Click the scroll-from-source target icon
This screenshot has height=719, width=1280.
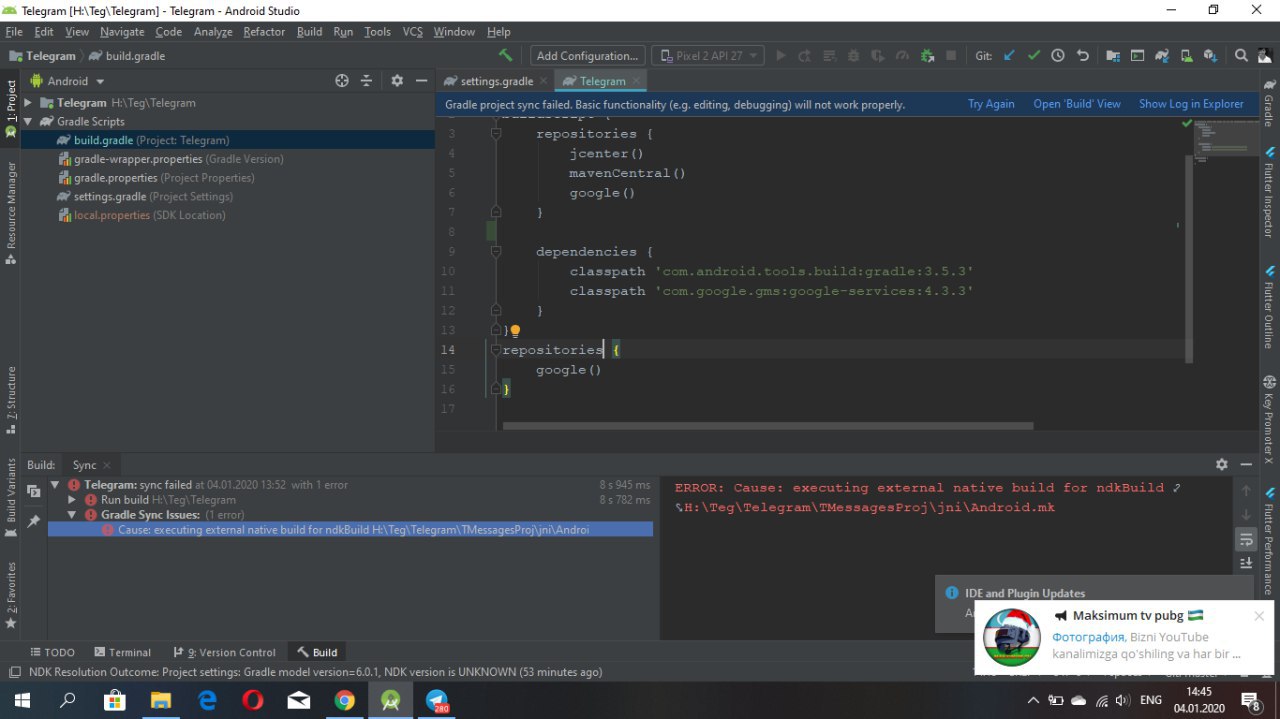(x=342, y=81)
